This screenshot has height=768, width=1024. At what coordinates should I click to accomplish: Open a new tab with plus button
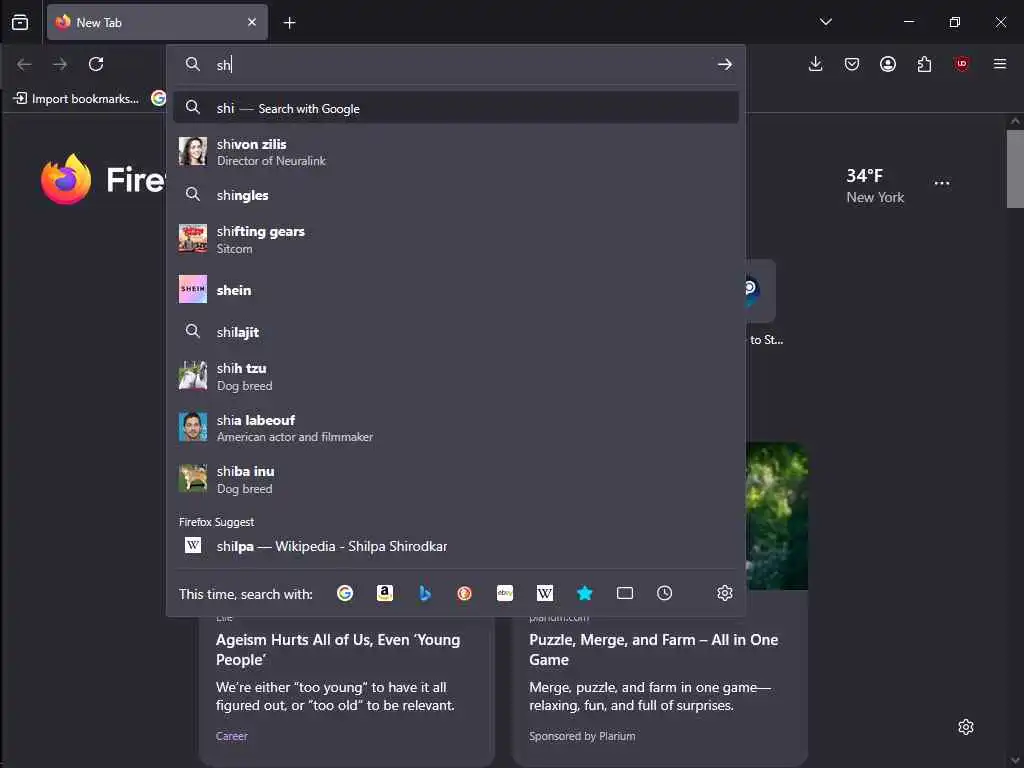pos(289,23)
